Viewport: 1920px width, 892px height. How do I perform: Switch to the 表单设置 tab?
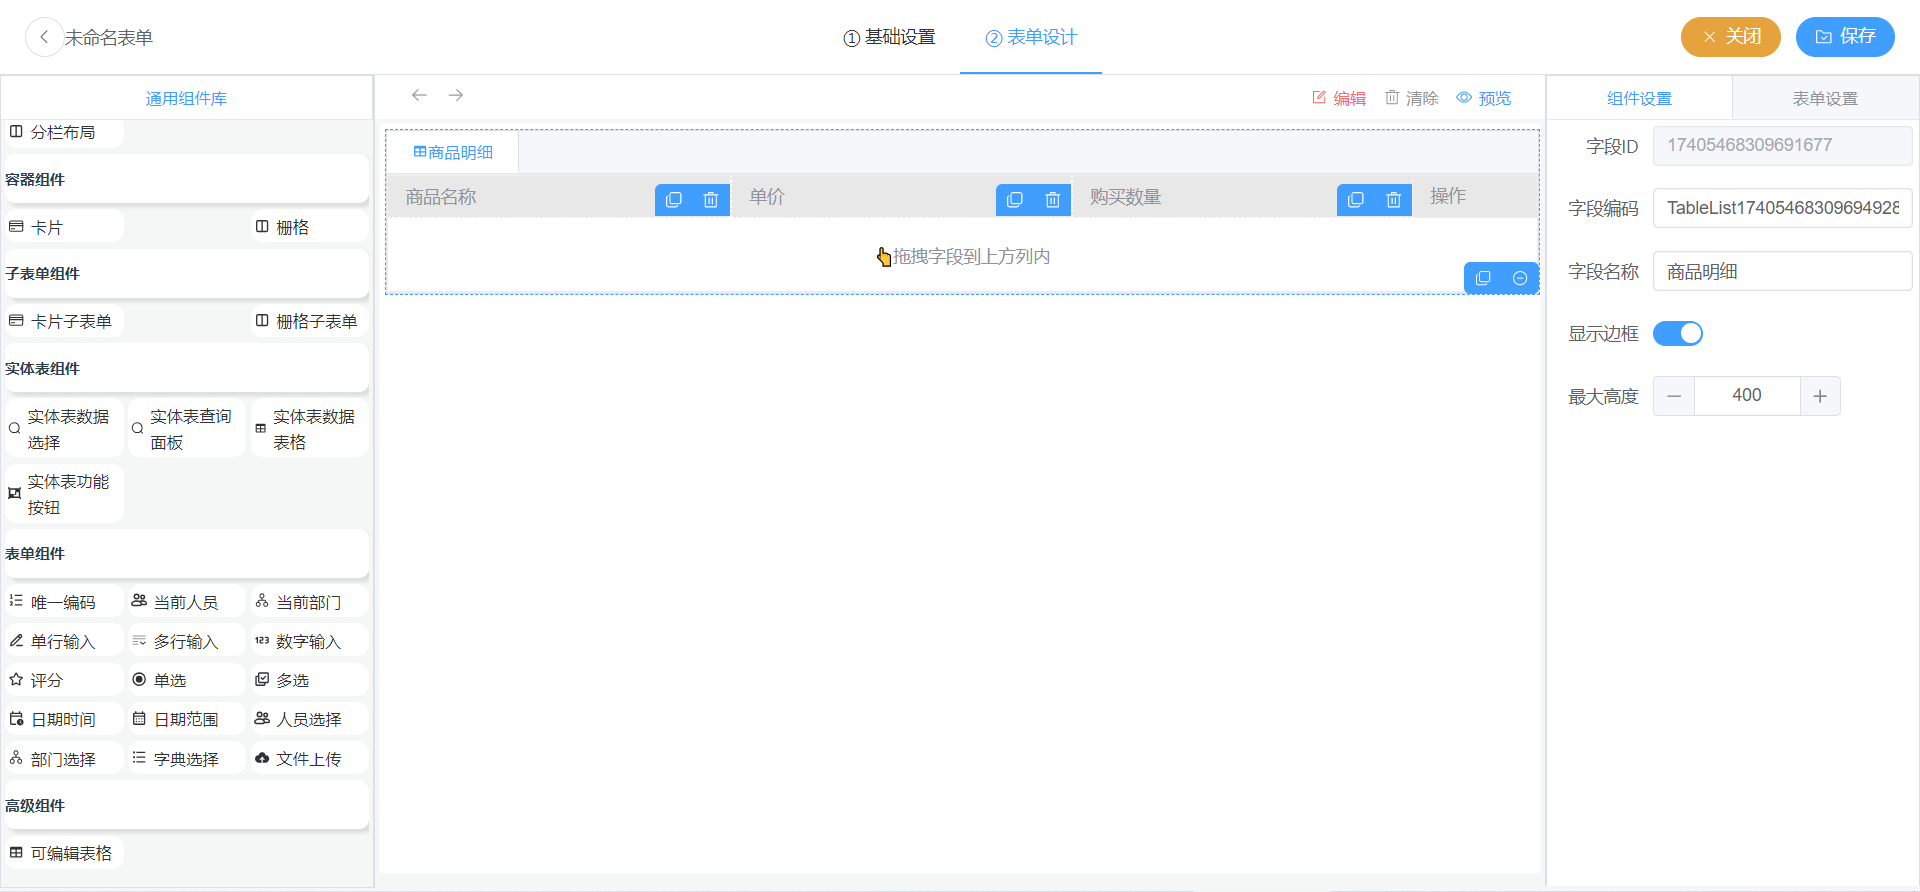(1824, 98)
